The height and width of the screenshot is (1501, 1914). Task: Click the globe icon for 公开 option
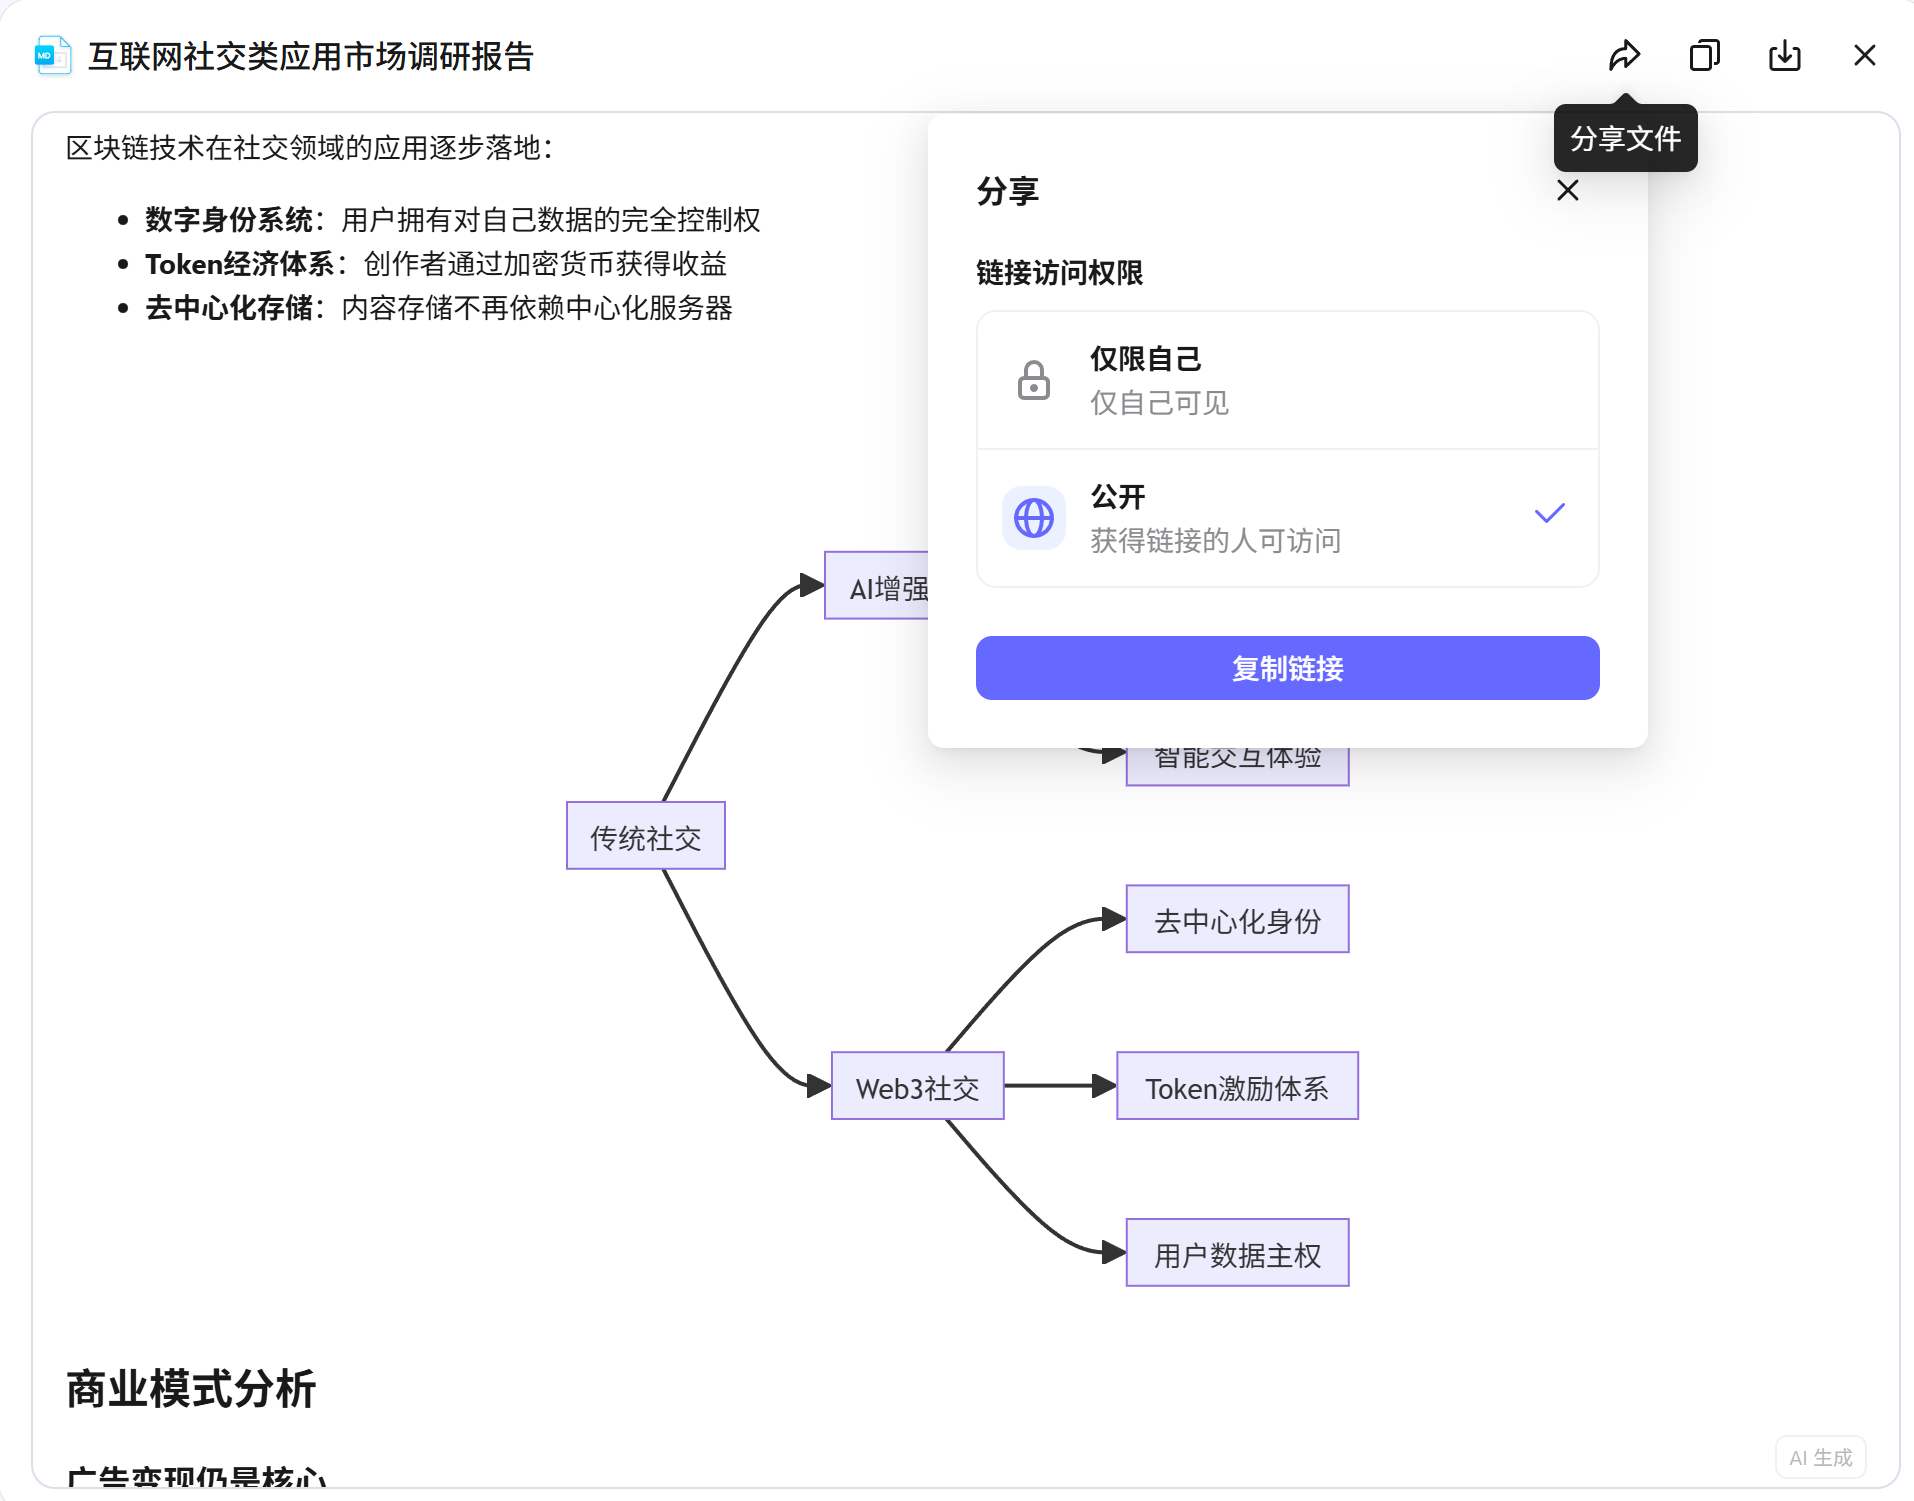(1033, 517)
